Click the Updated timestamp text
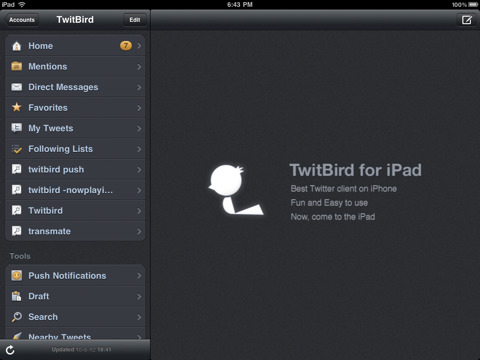Image resolution: width=480 pixels, height=360 pixels. click(81, 349)
